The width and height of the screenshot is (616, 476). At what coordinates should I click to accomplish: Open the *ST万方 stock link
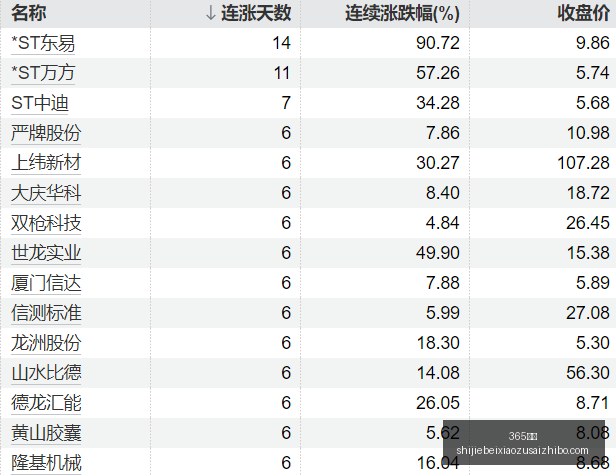pyautogui.click(x=43, y=73)
